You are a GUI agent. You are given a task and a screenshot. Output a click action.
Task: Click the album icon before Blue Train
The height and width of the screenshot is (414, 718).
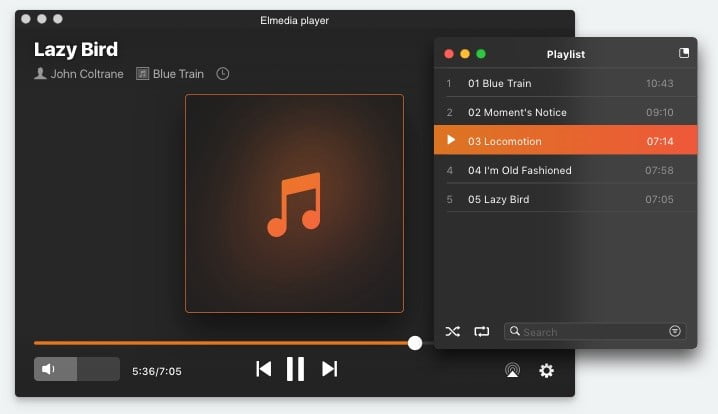pos(142,74)
